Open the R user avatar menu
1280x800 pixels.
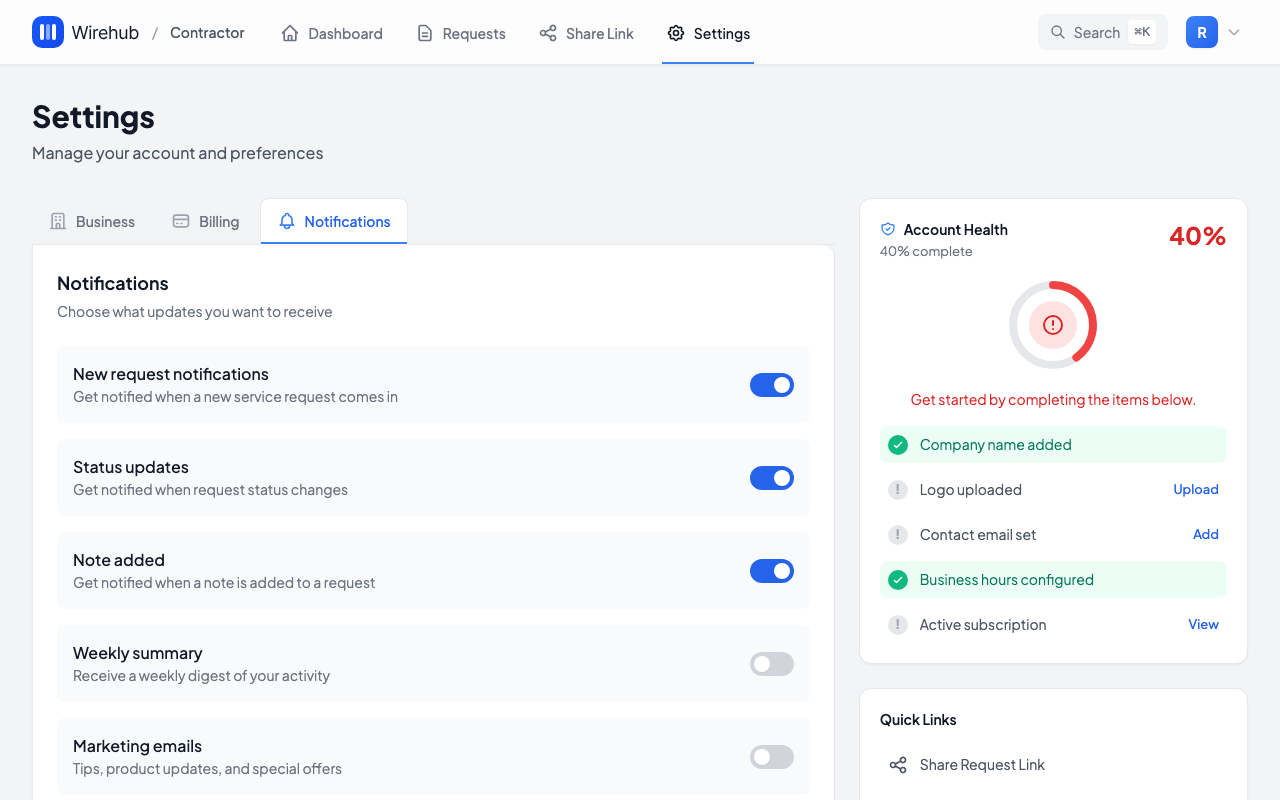[1201, 33]
